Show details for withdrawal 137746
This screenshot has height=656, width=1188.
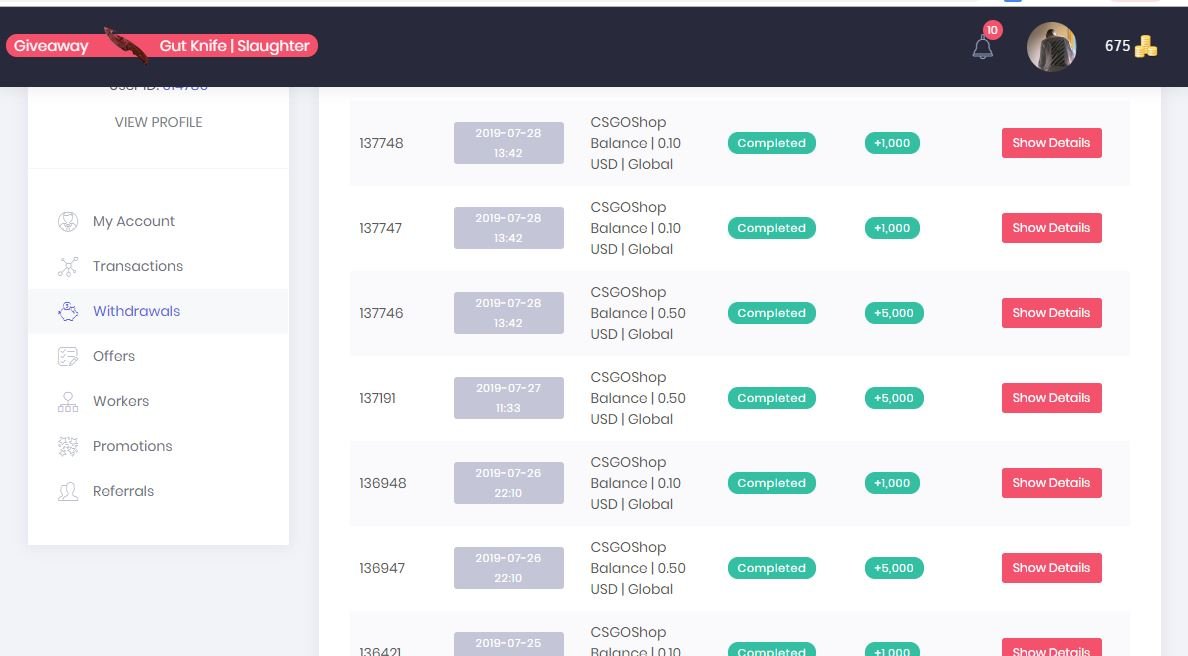tap(1051, 313)
